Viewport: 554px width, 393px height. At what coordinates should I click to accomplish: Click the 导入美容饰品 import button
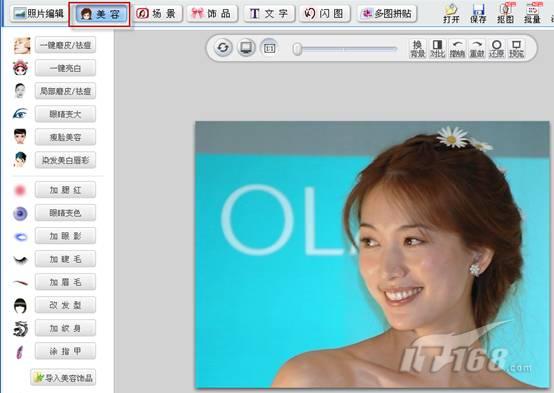63,378
